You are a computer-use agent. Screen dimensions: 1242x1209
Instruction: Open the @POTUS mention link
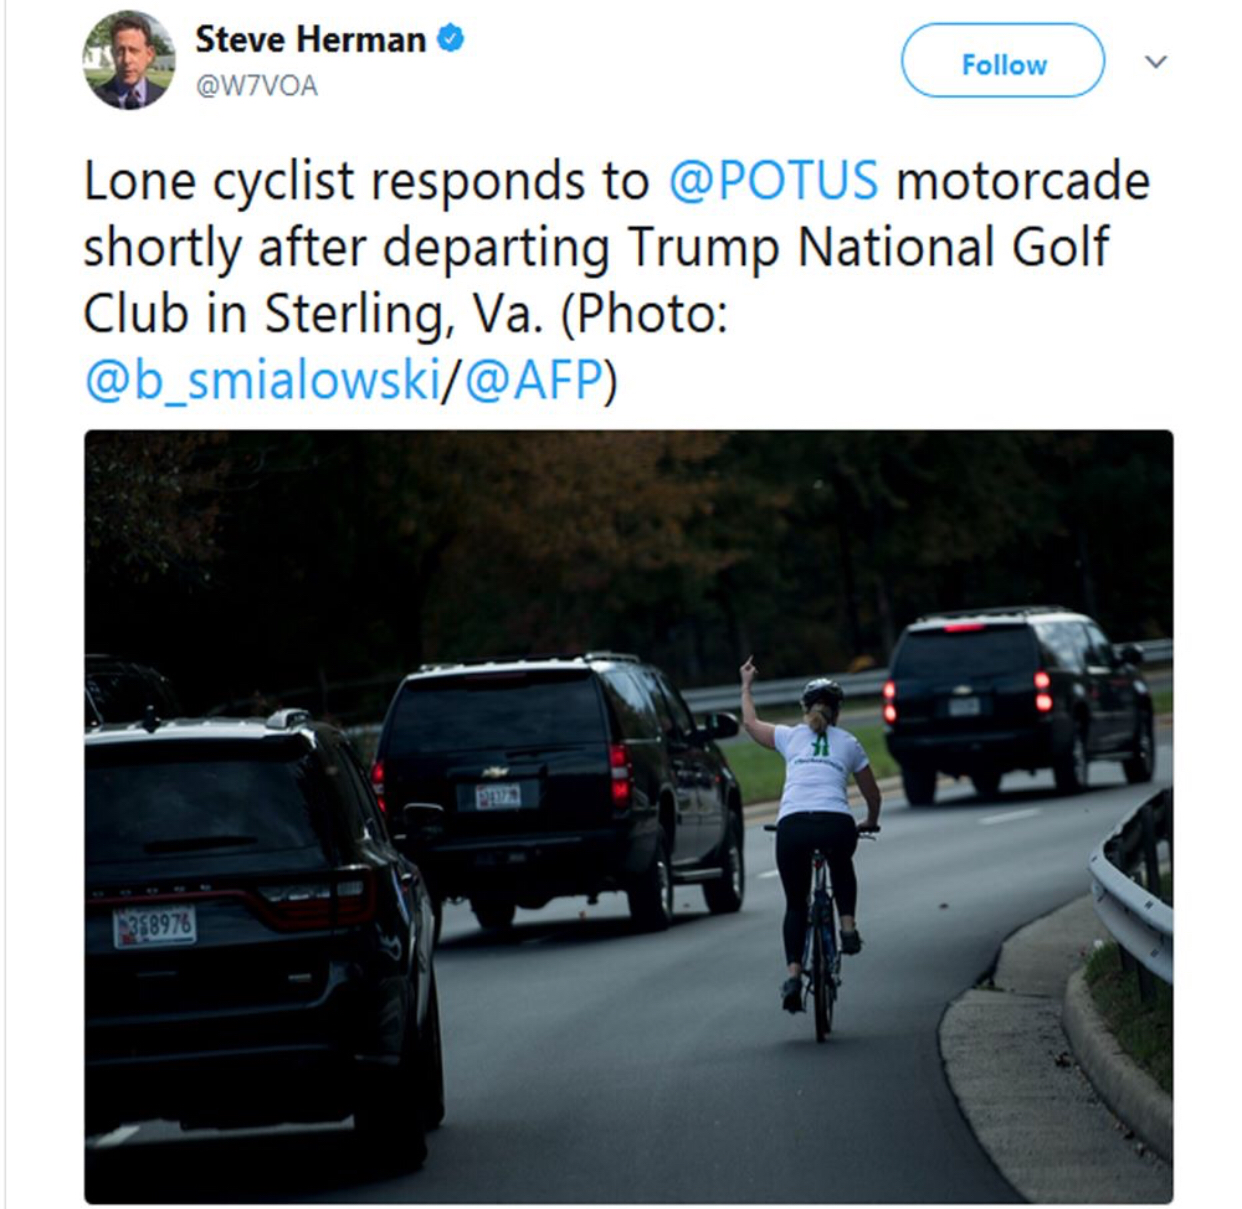tap(773, 181)
